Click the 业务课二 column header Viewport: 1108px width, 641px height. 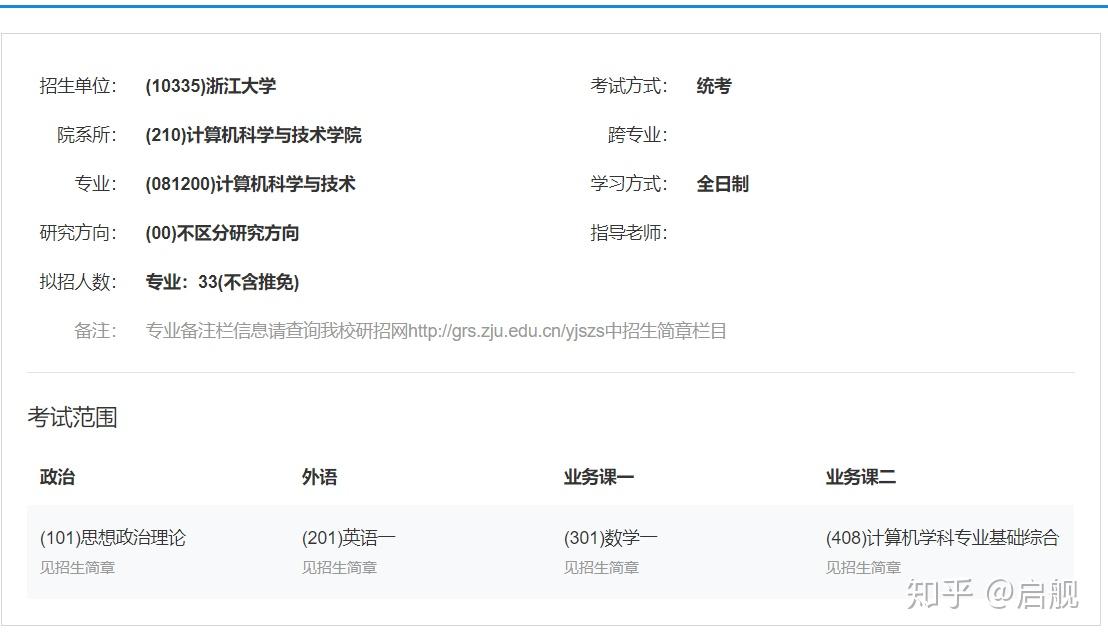861,477
